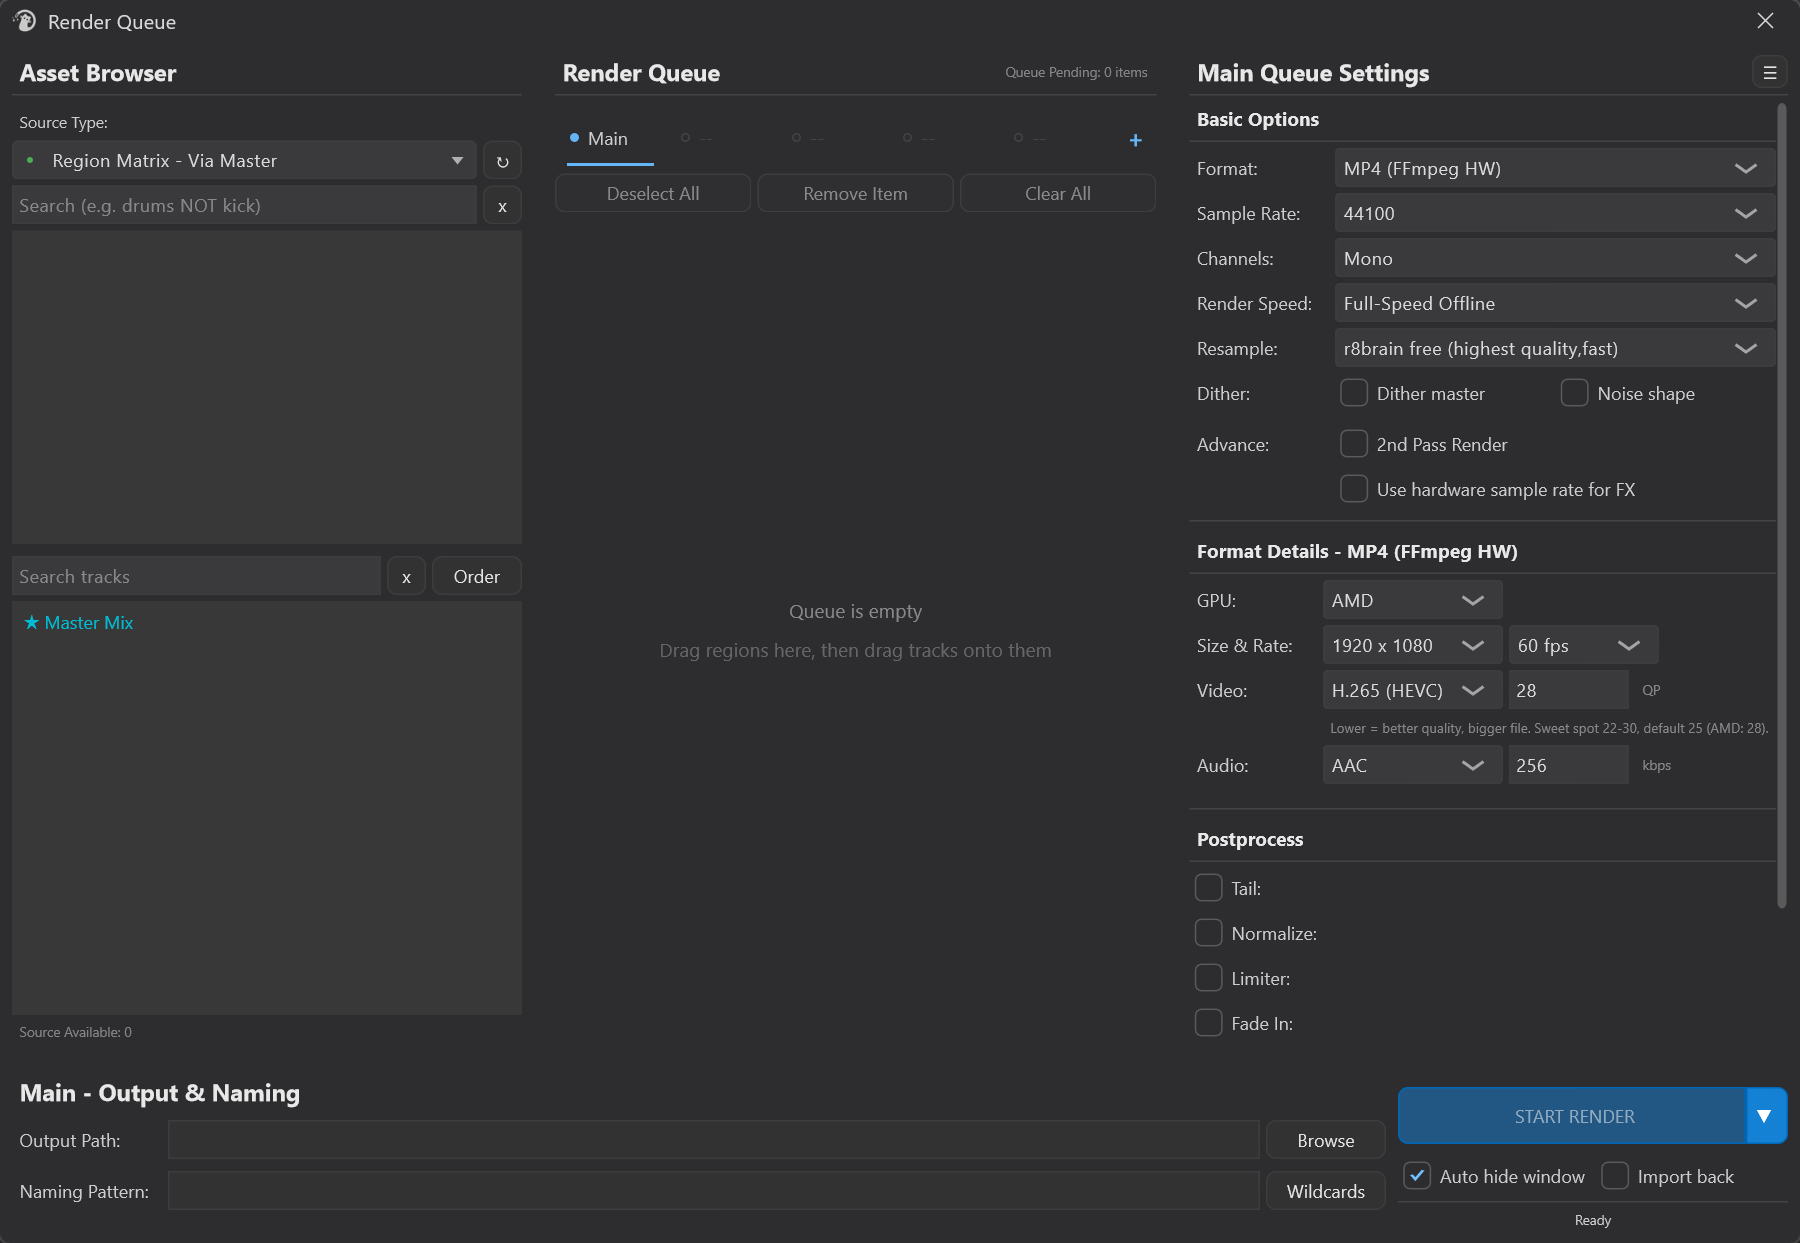Viewport: 1800px width, 1243px height.
Task: Click the Output Path input field
Action: coord(713,1141)
